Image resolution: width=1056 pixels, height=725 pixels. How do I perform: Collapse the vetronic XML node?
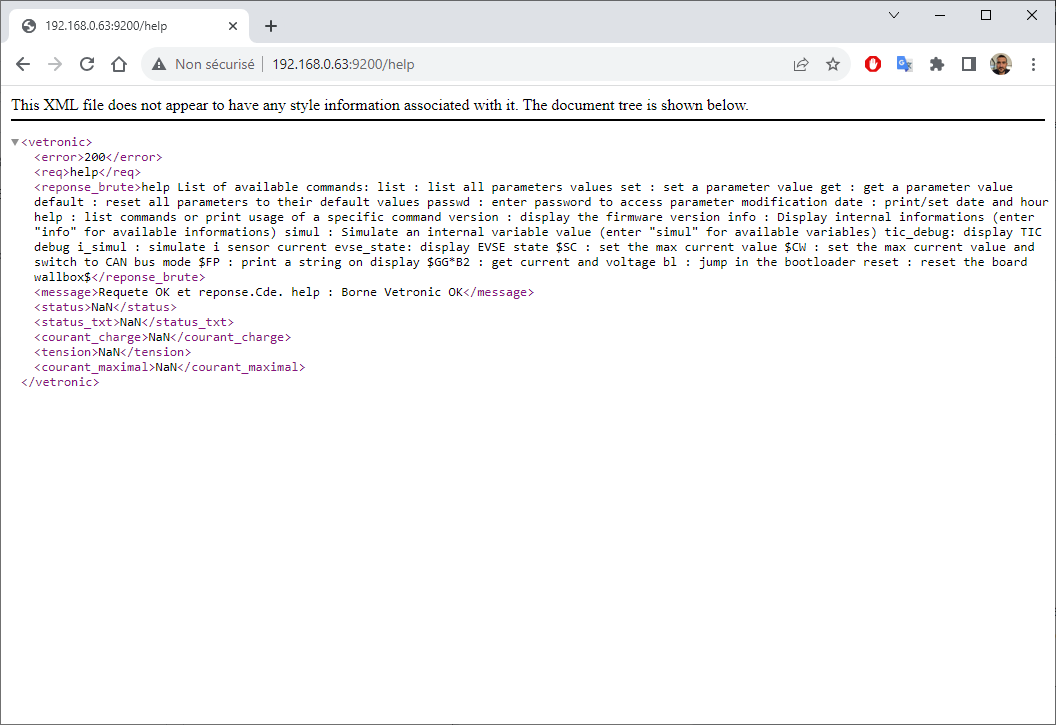[x=15, y=142]
